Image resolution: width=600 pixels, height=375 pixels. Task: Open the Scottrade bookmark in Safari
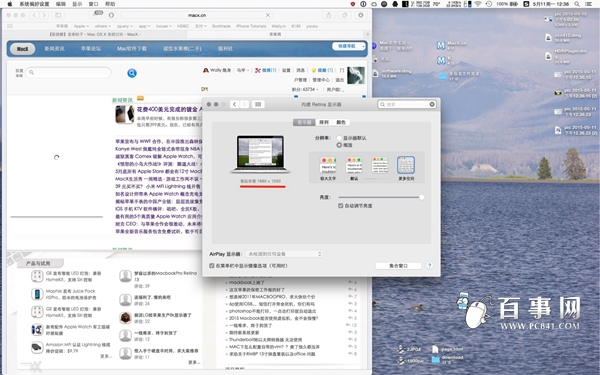(221, 26)
